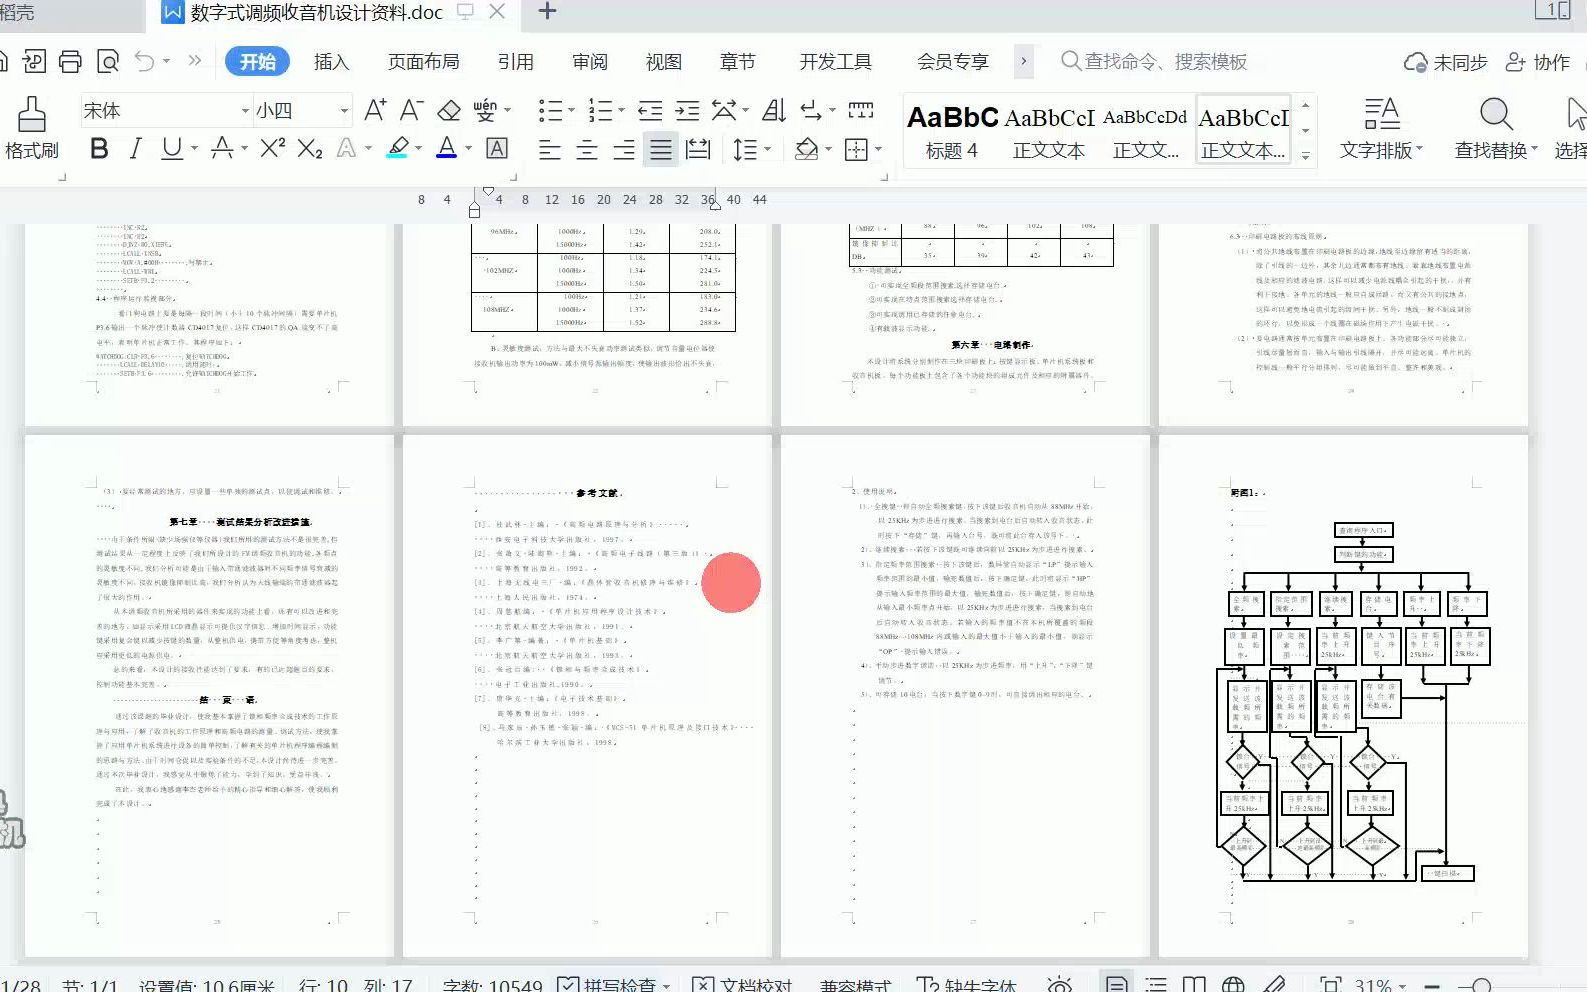Open the phonetic guide (wén) tool
The image size is (1587, 992).
click(485, 110)
